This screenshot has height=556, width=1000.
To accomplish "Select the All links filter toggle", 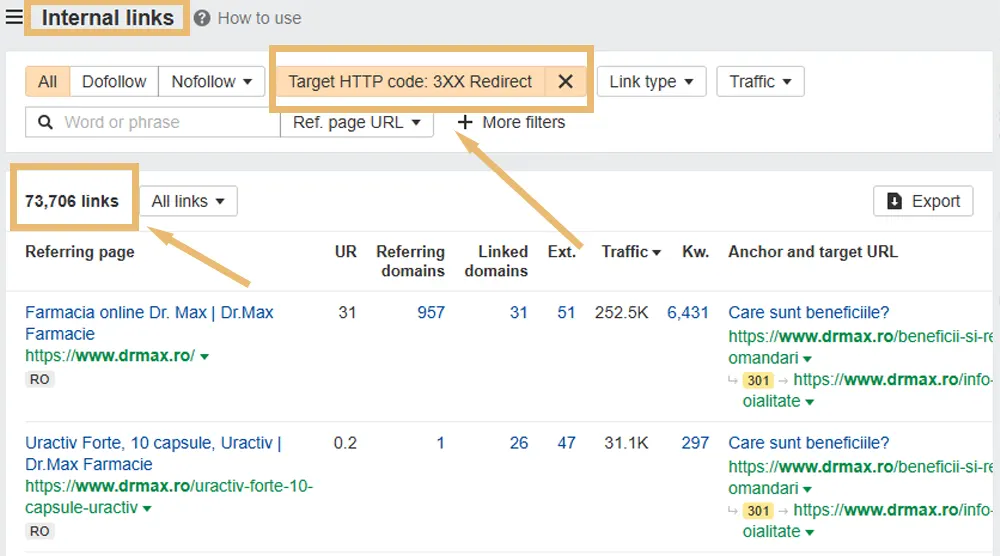I will click(47, 82).
